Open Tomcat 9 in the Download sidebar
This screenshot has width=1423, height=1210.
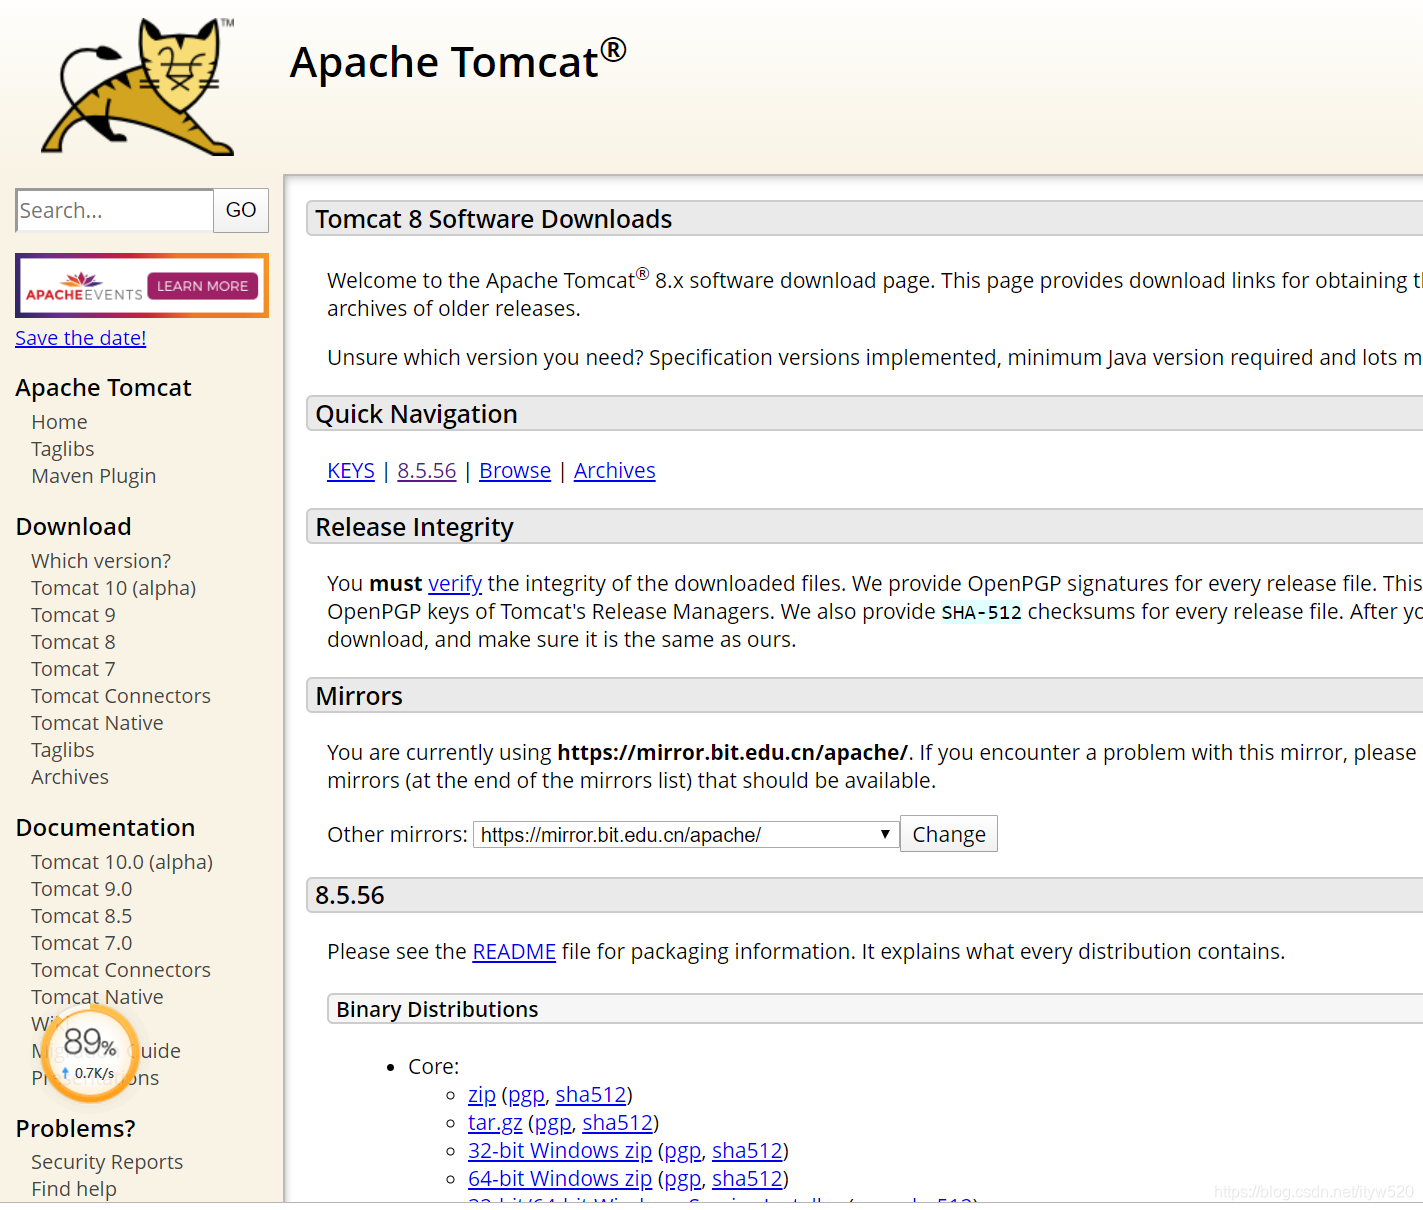click(x=72, y=614)
